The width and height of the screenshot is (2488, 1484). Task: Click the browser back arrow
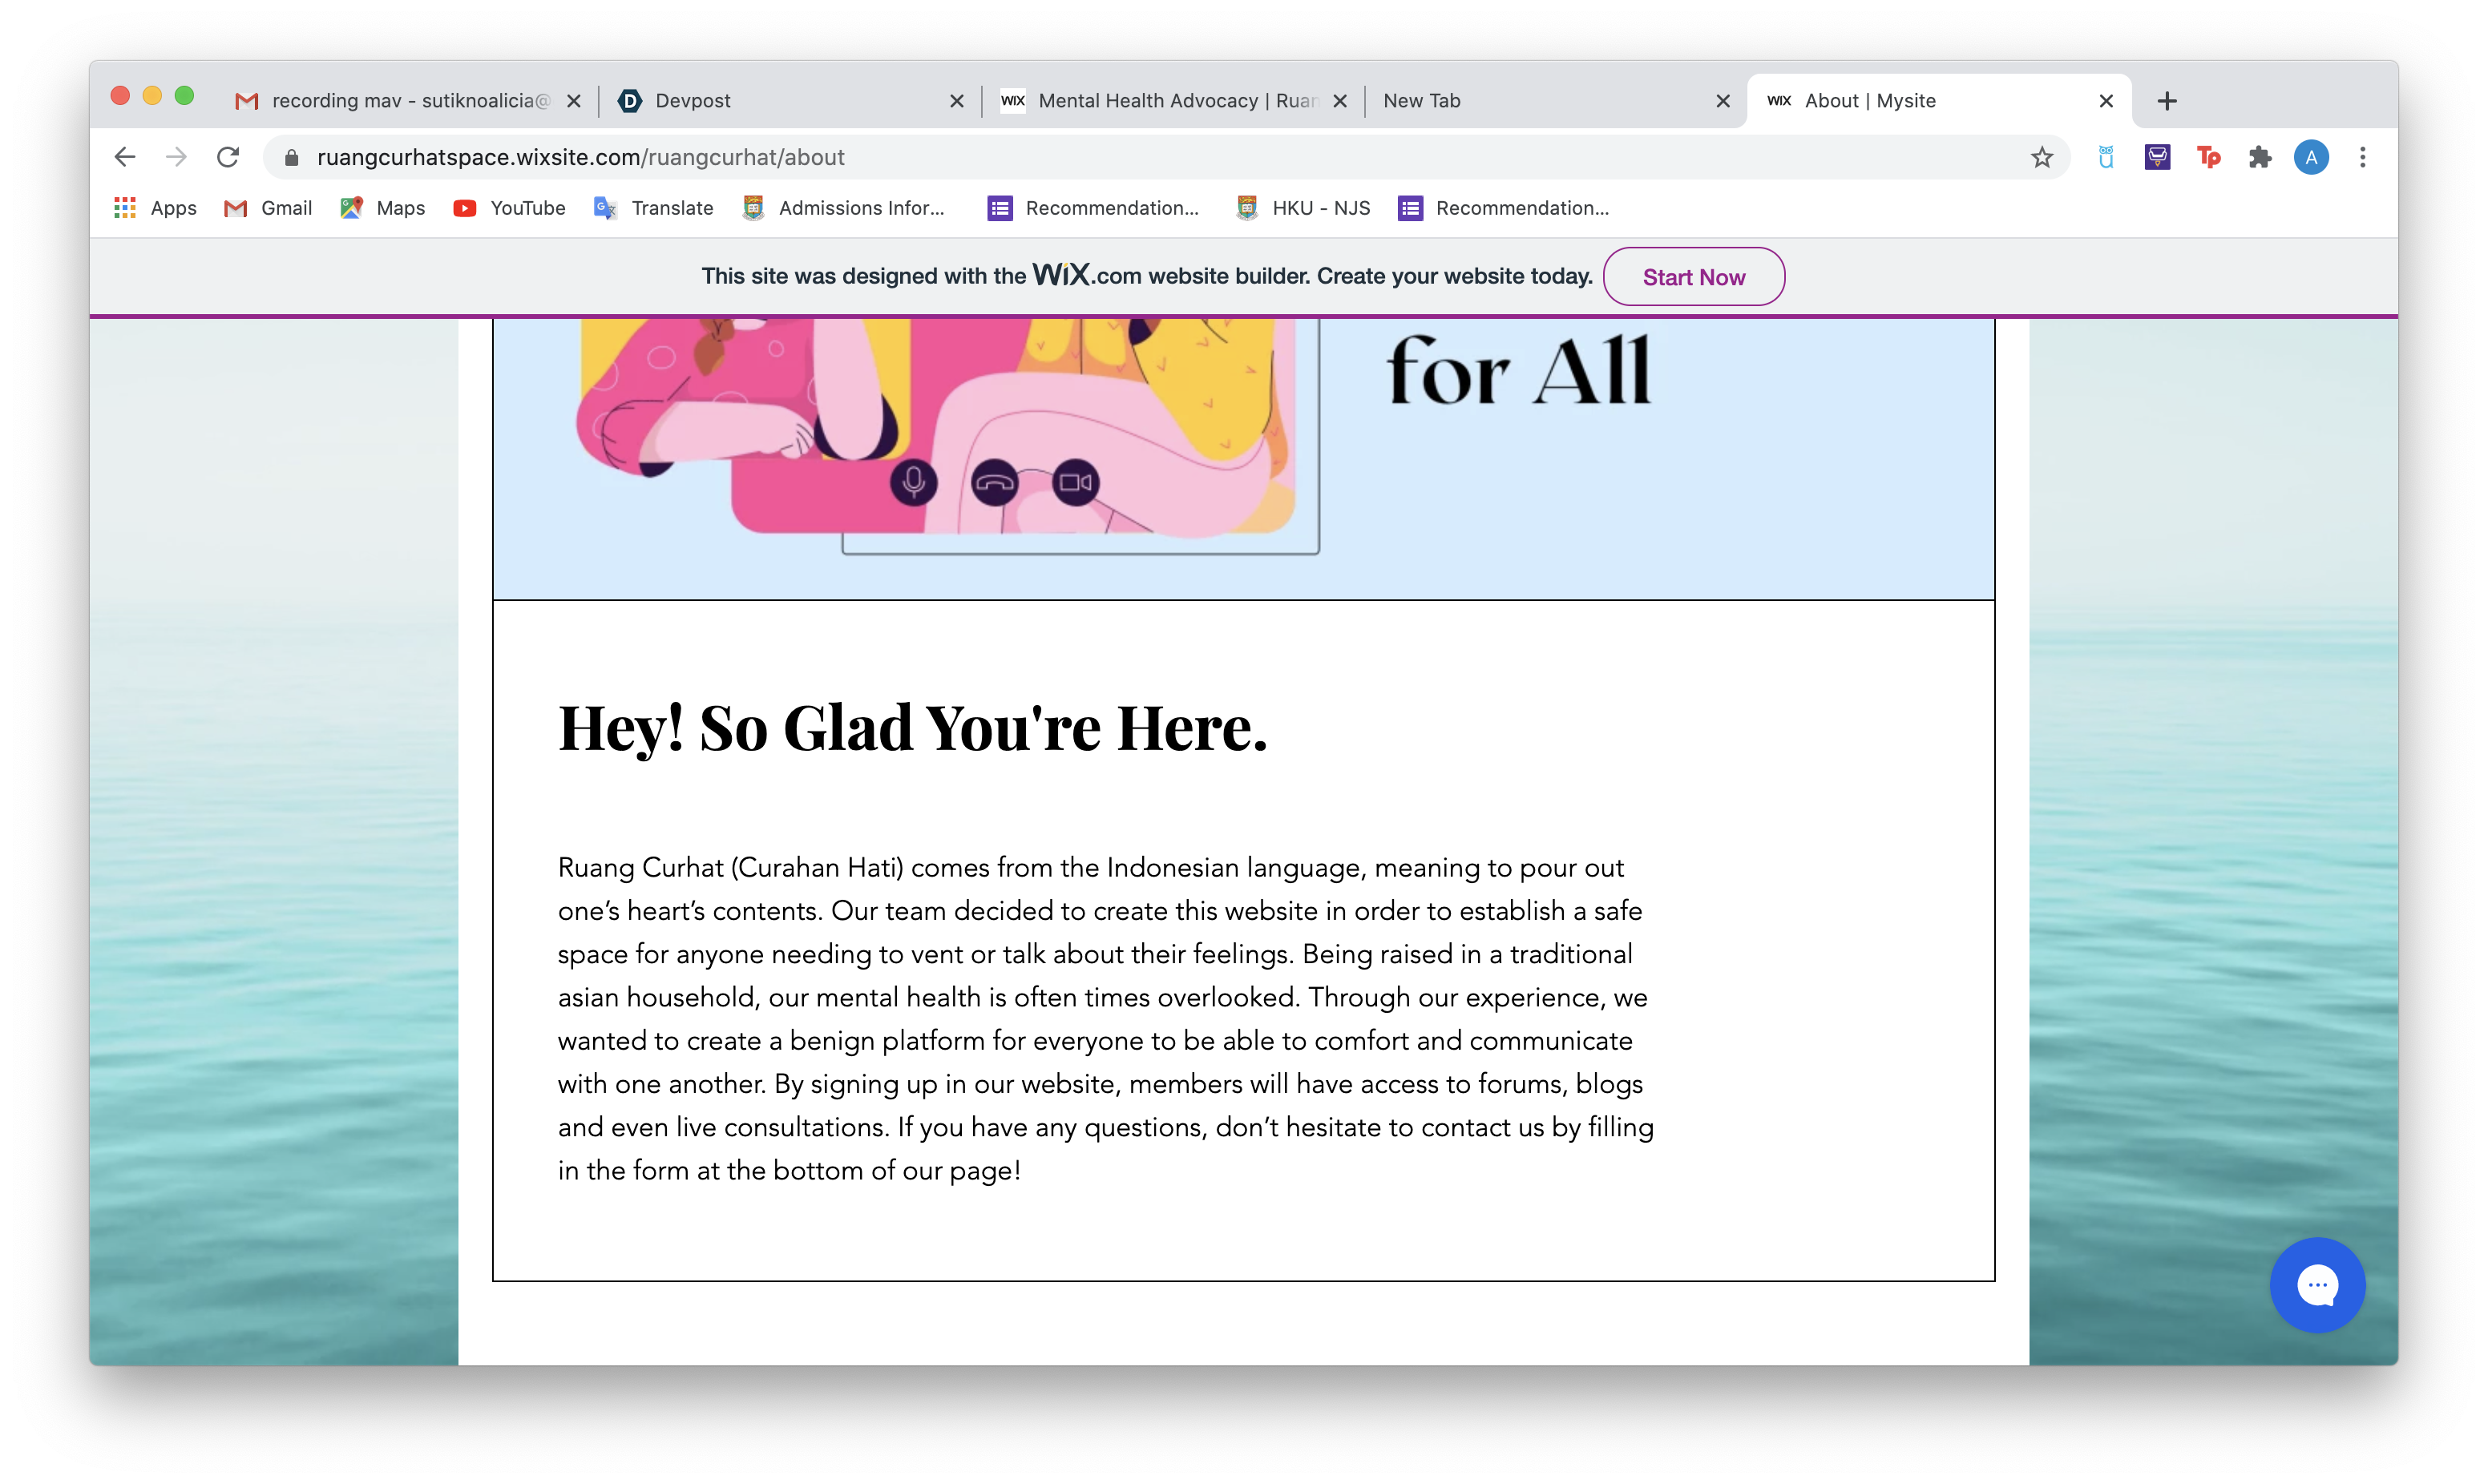125,157
